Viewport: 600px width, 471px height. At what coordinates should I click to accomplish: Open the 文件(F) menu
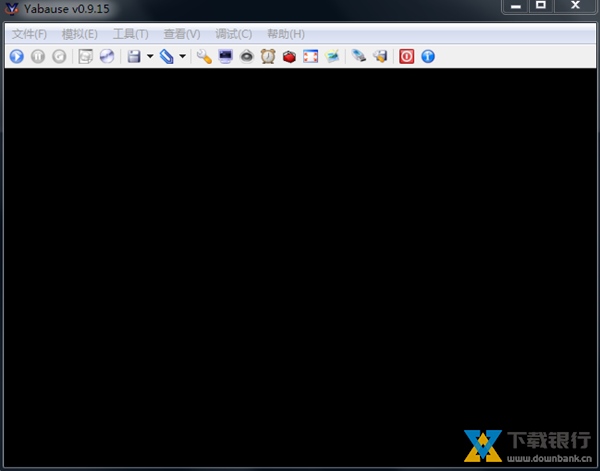click(29, 34)
